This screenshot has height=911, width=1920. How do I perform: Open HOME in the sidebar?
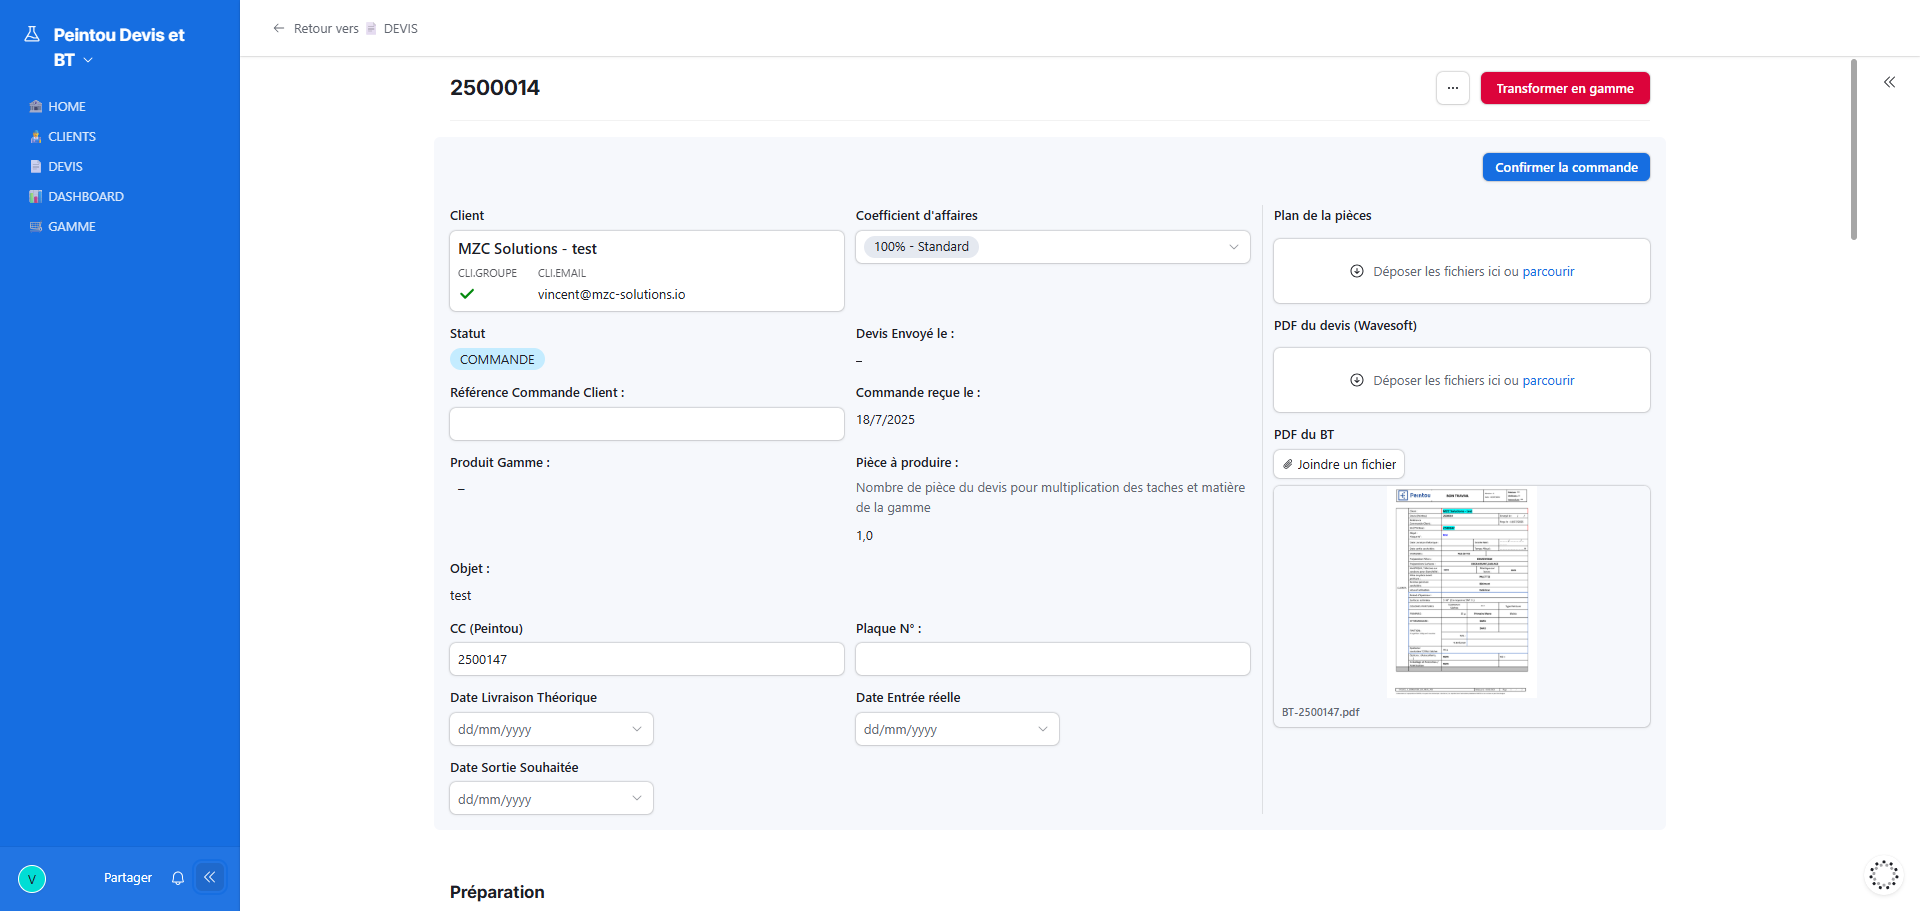tap(67, 107)
